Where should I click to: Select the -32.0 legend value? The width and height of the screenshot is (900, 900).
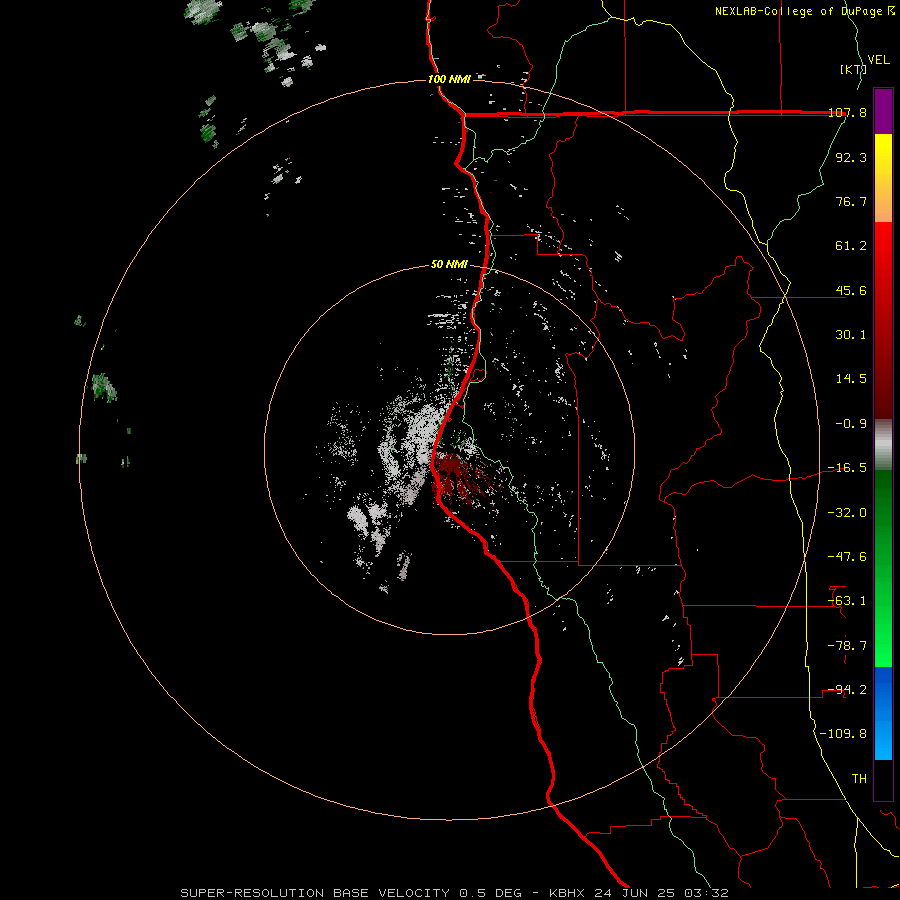[x=847, y=513]
